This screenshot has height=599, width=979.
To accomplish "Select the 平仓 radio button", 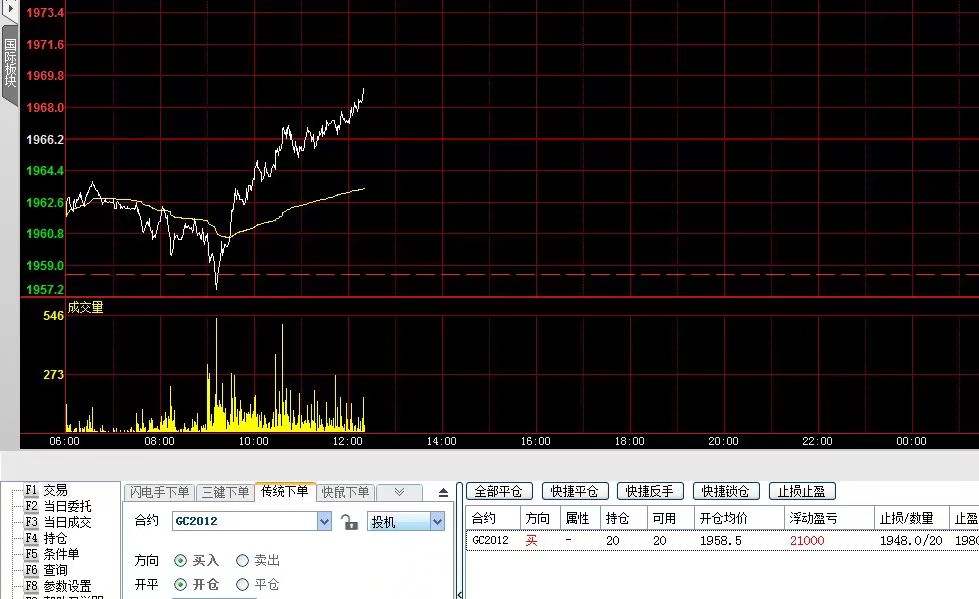I will coord(242,585).
